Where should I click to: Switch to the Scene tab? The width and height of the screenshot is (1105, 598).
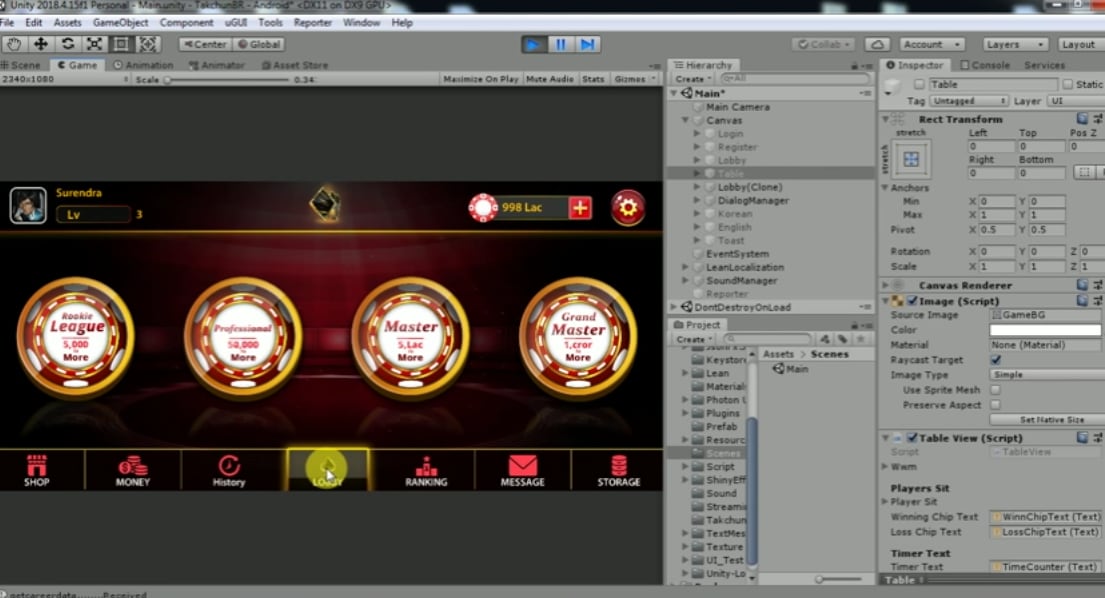pyautogui.click(x=21, y=65)
